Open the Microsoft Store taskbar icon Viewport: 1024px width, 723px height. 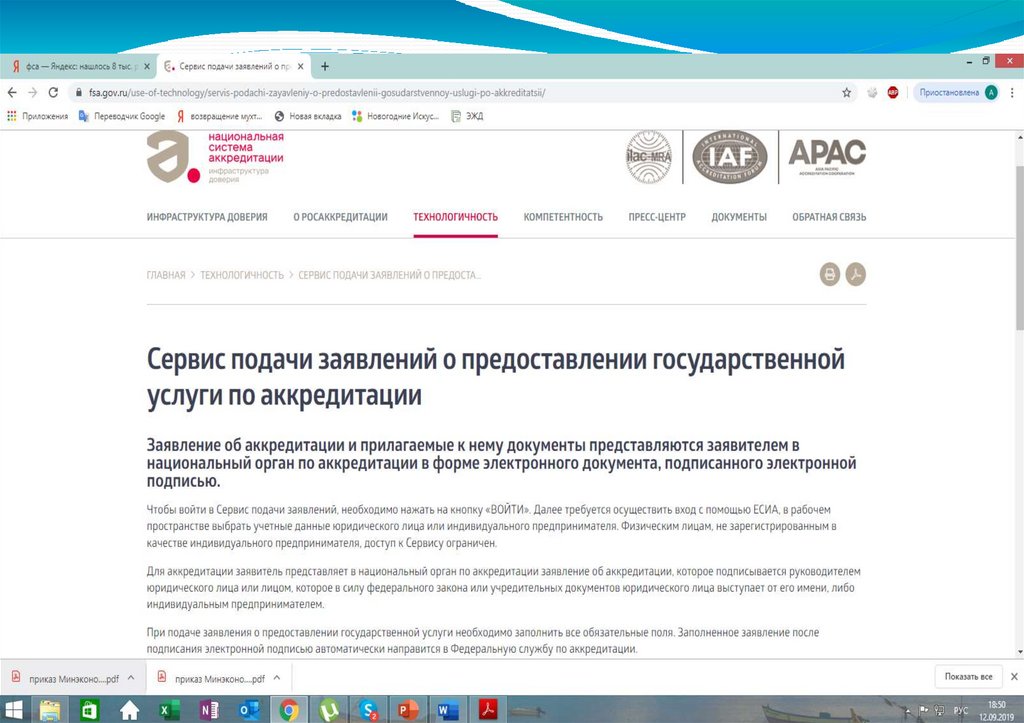point(89,710)
